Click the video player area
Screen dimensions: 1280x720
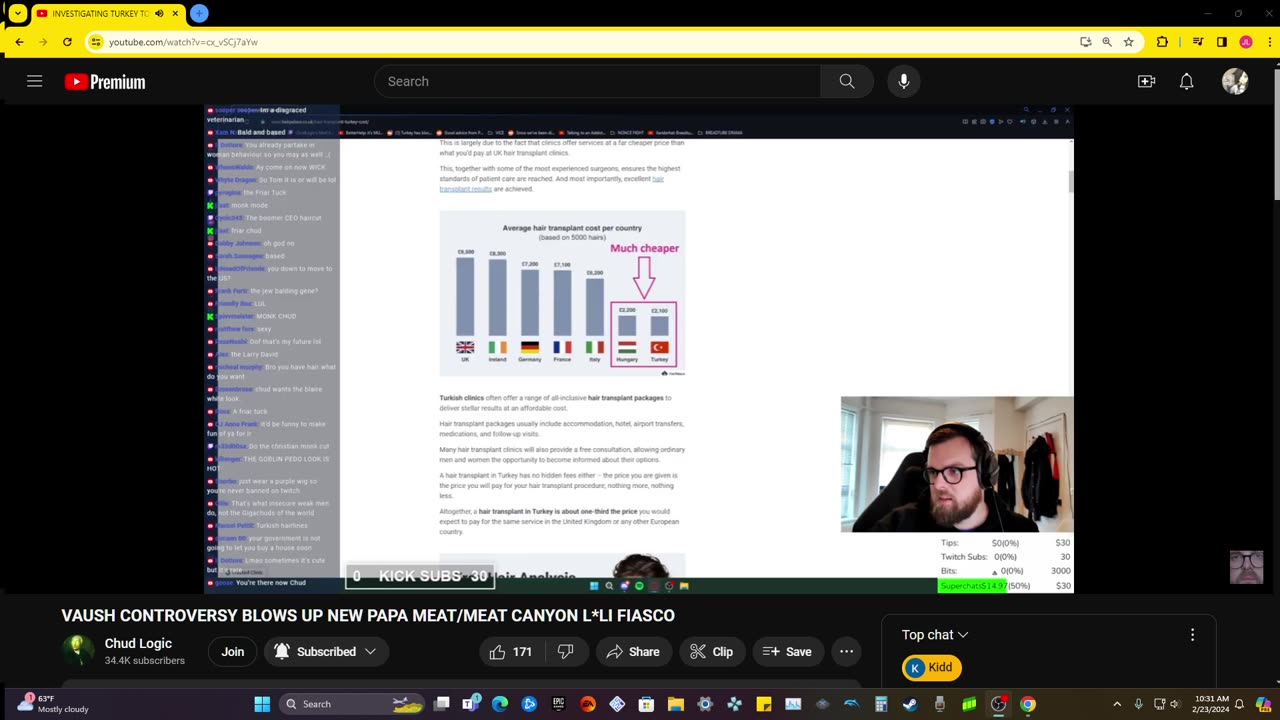639,349
